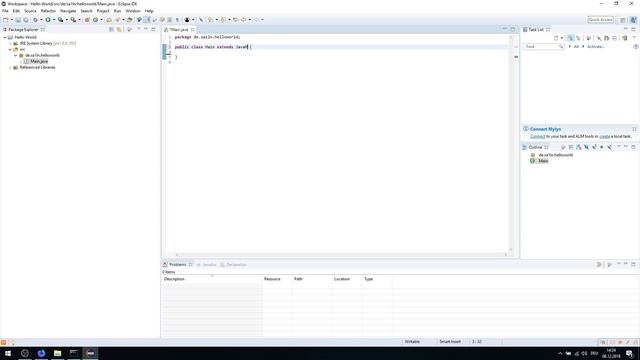Click the New wizard toolbar icon

(x=6, y=20)
